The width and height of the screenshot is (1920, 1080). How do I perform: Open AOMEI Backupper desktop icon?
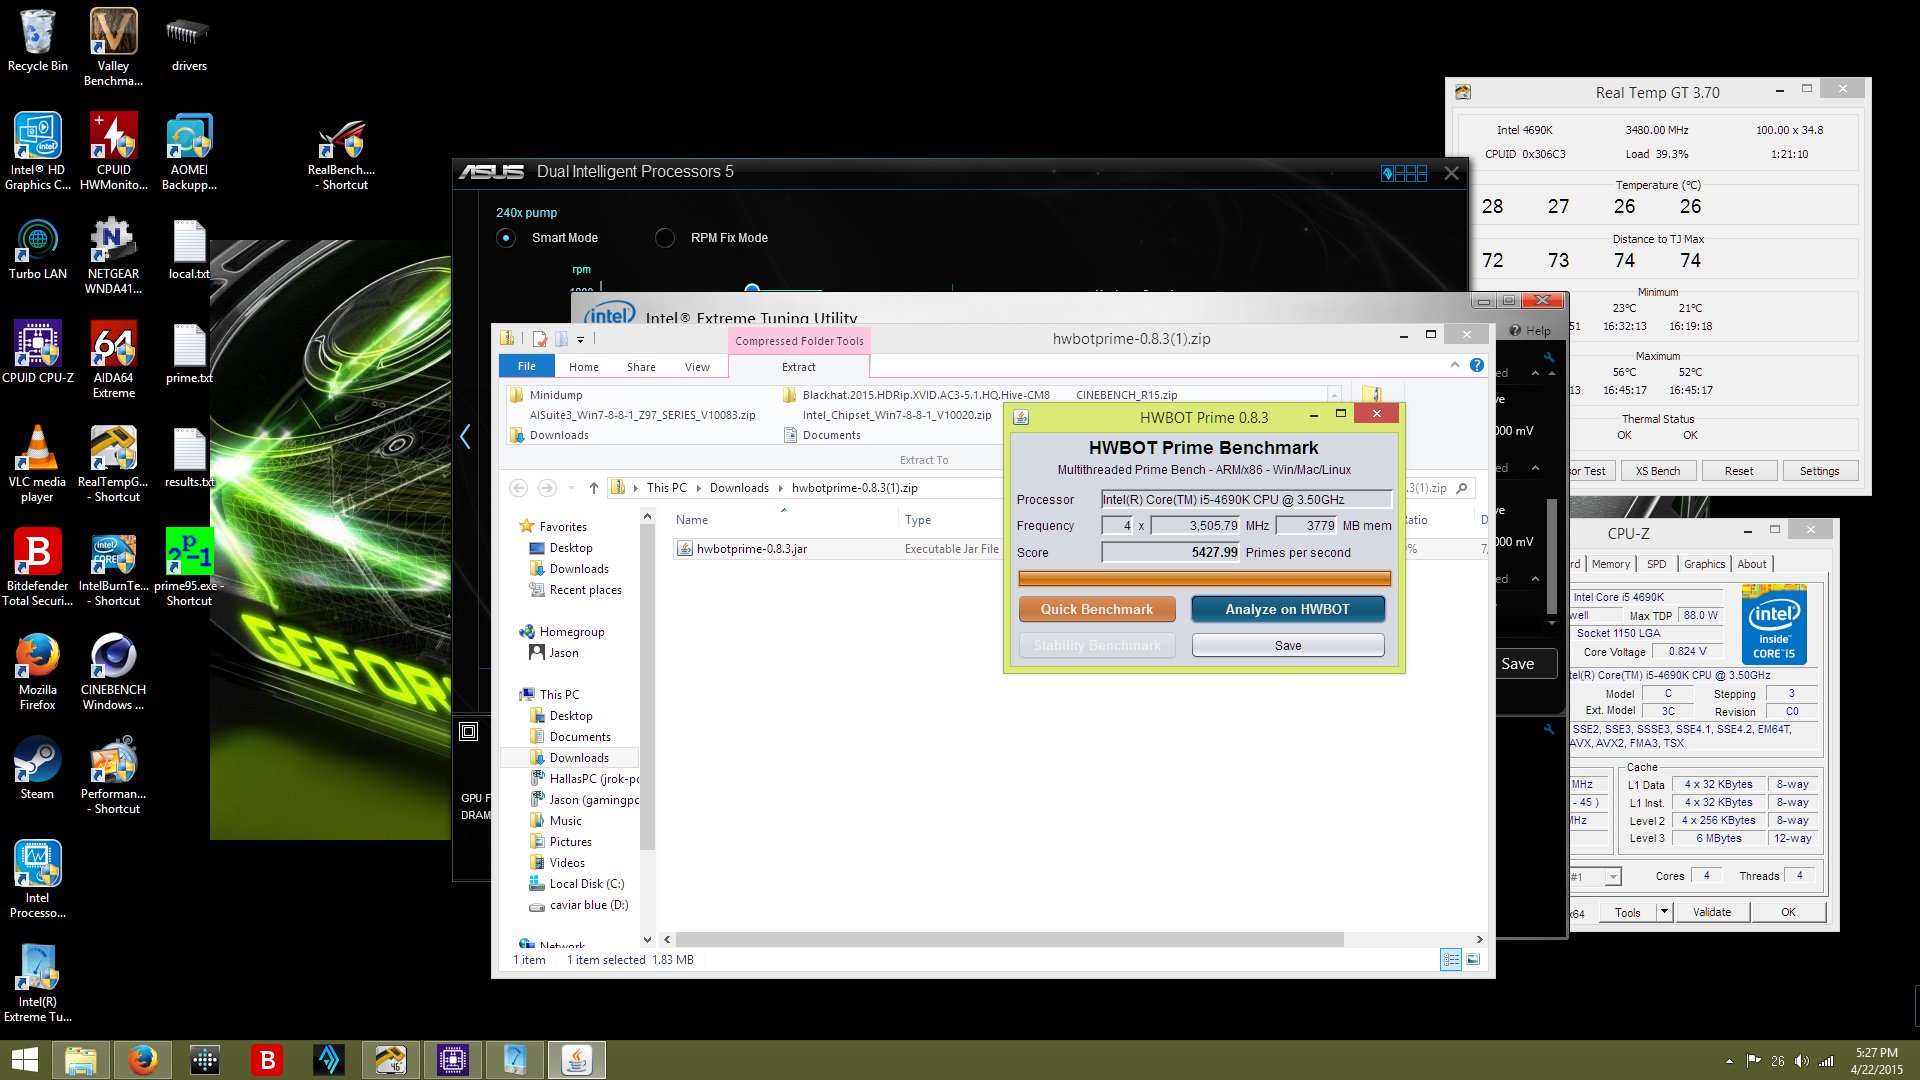189,151
